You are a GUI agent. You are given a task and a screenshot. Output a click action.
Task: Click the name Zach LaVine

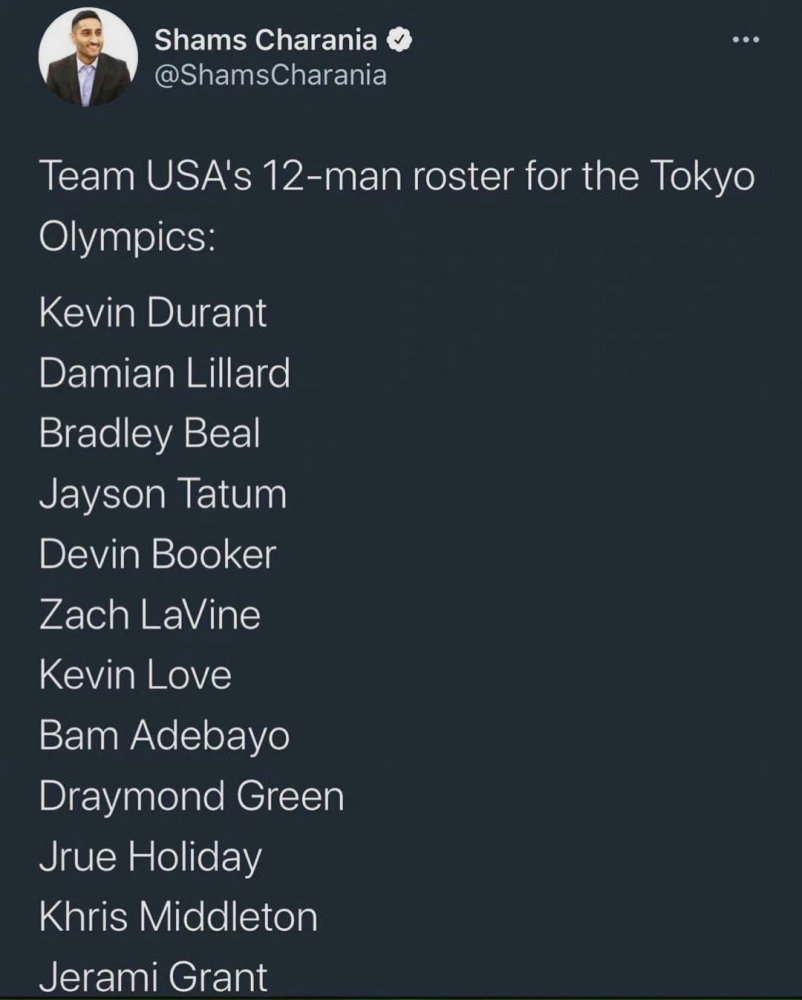(x=150, y=615)
